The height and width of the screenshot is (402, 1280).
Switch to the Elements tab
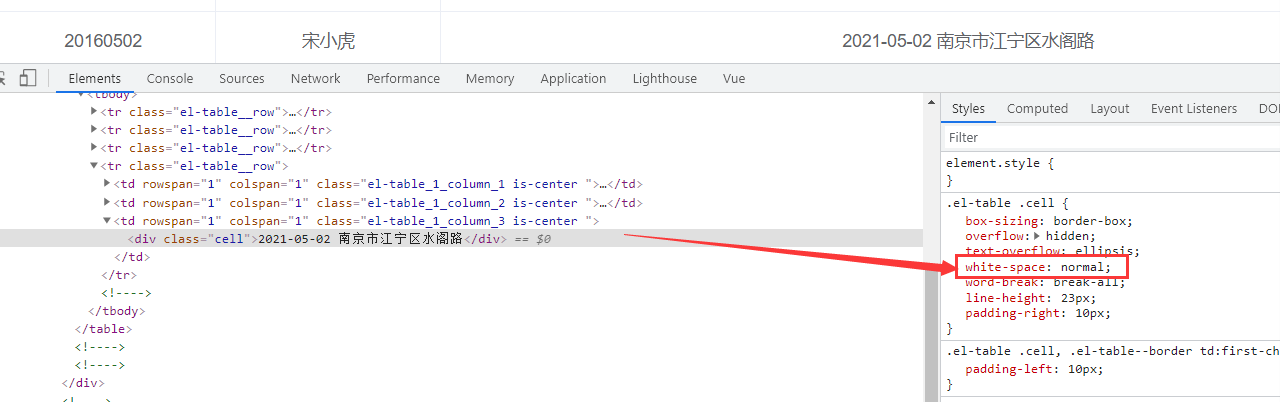(x=95, y=78)
